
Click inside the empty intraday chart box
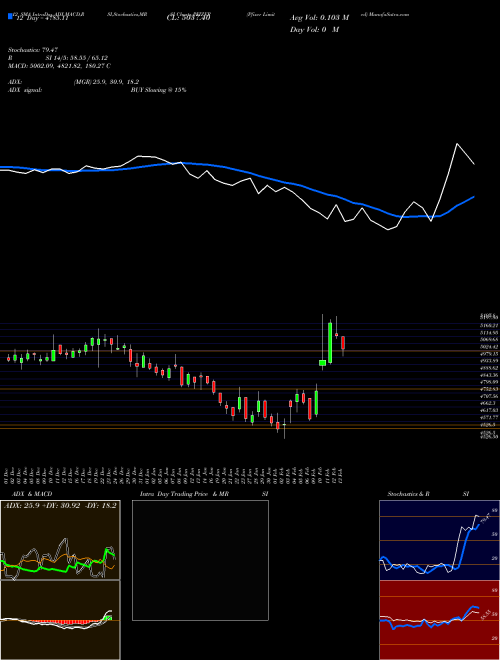(x=200, y=560)
